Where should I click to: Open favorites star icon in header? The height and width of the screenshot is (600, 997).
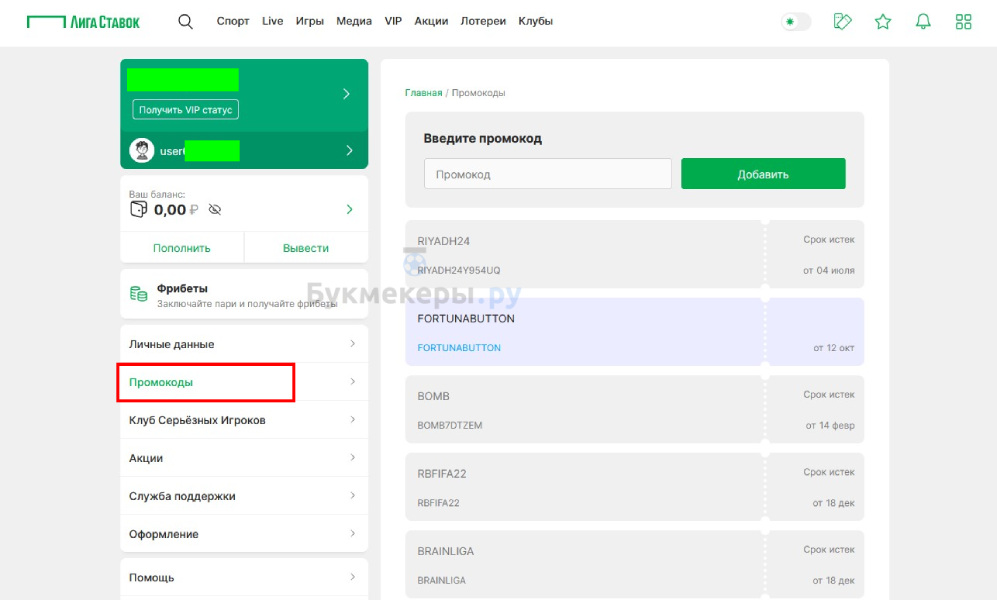(883, 21)
